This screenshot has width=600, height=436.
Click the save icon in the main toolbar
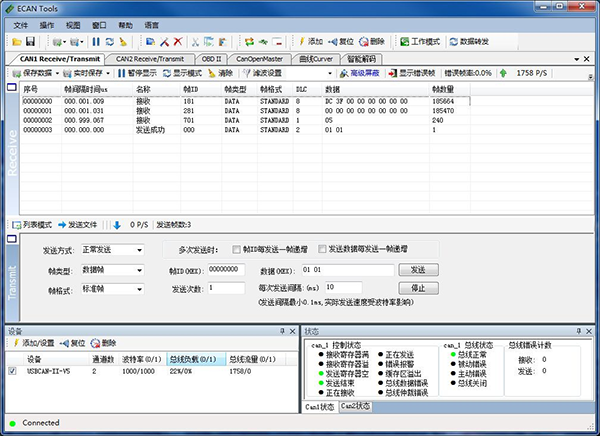click(31, 41)
